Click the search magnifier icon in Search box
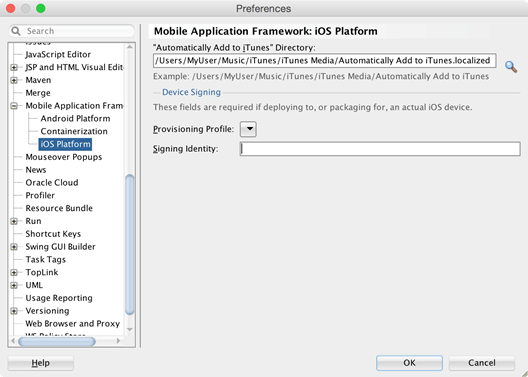The image size is (528, 377). tap(15, 31)
